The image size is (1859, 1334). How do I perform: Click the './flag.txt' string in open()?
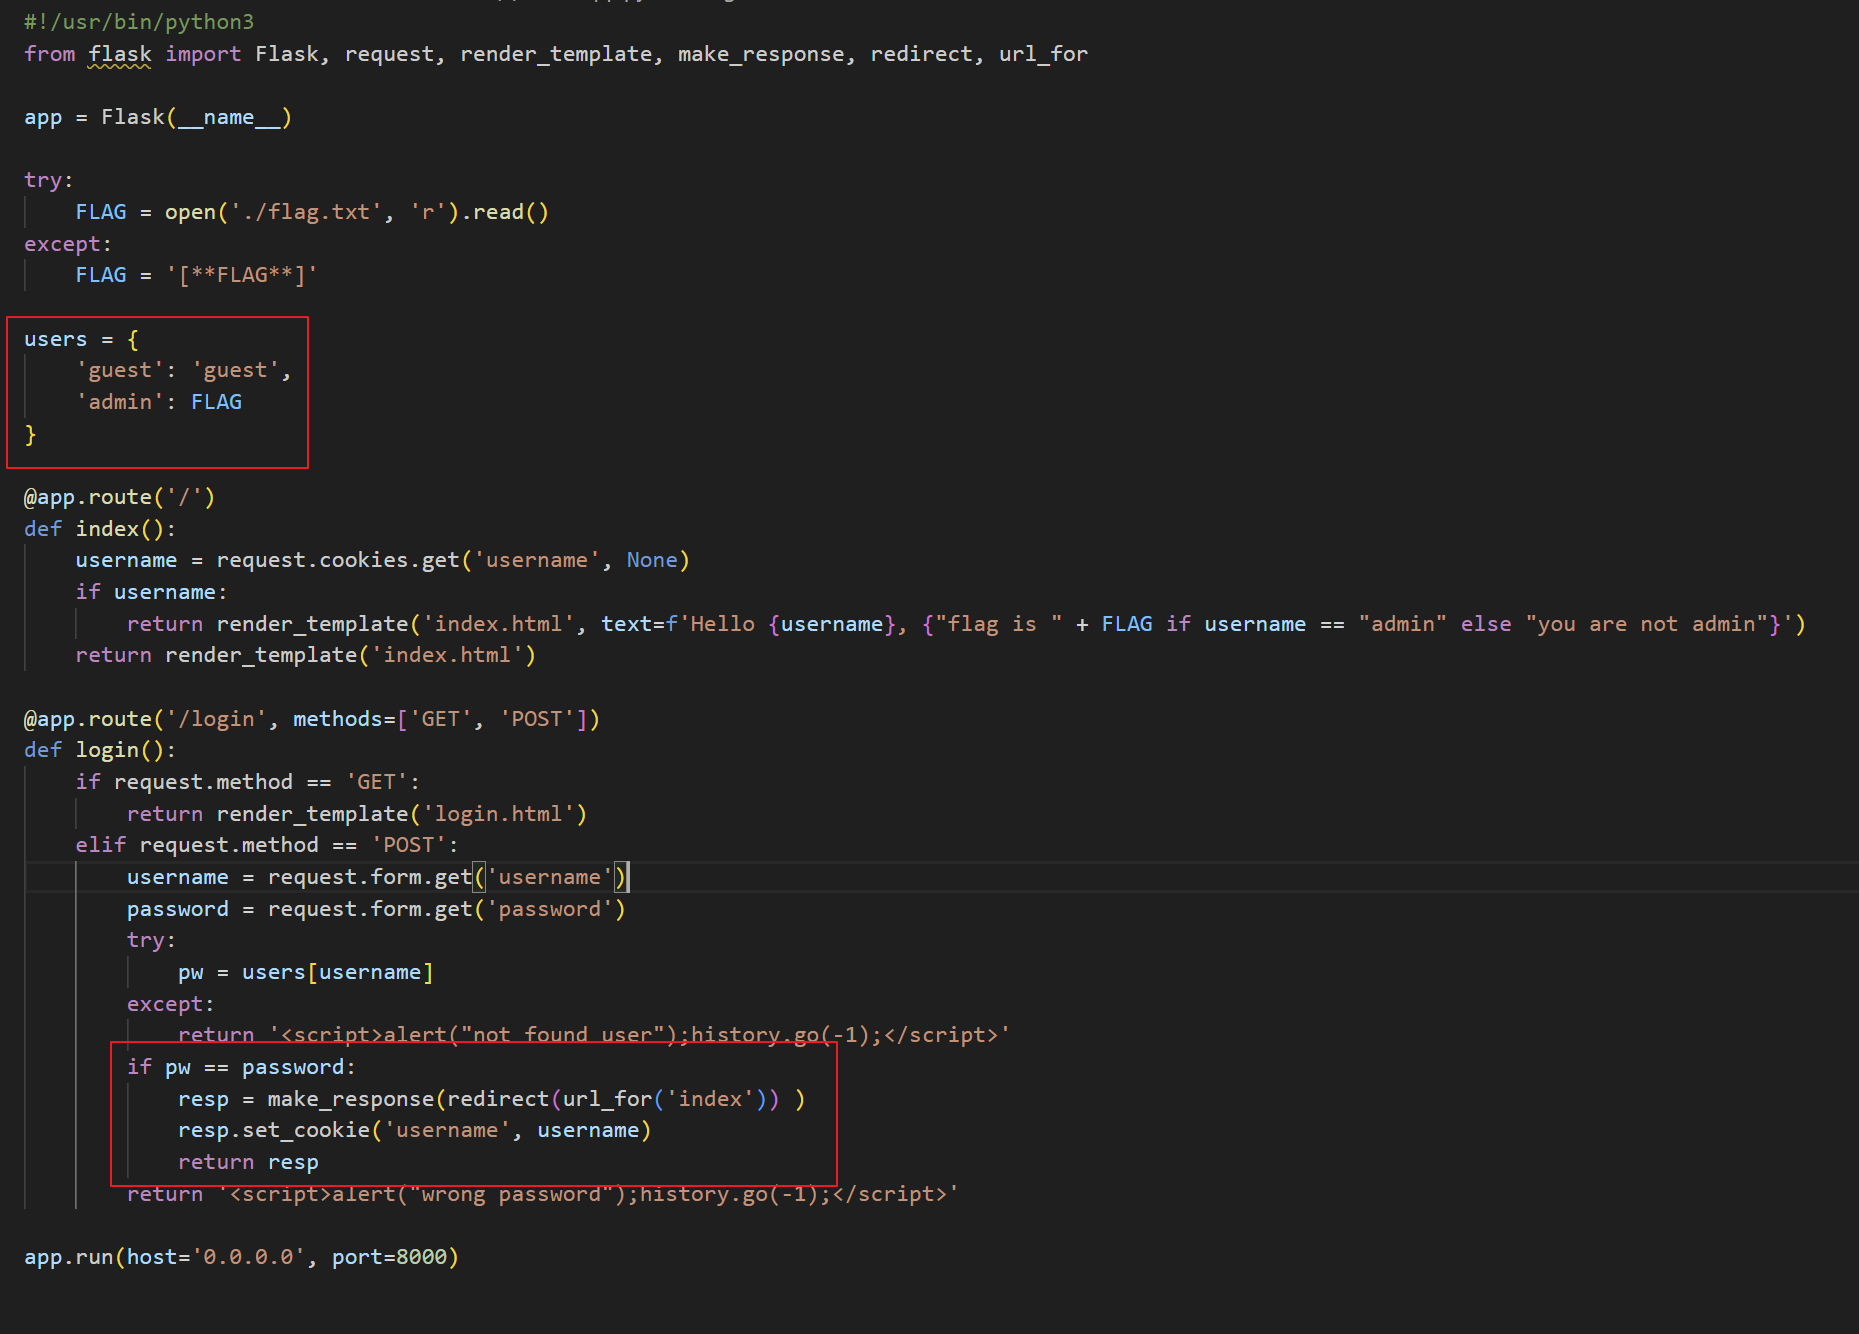tap(306, 212)
